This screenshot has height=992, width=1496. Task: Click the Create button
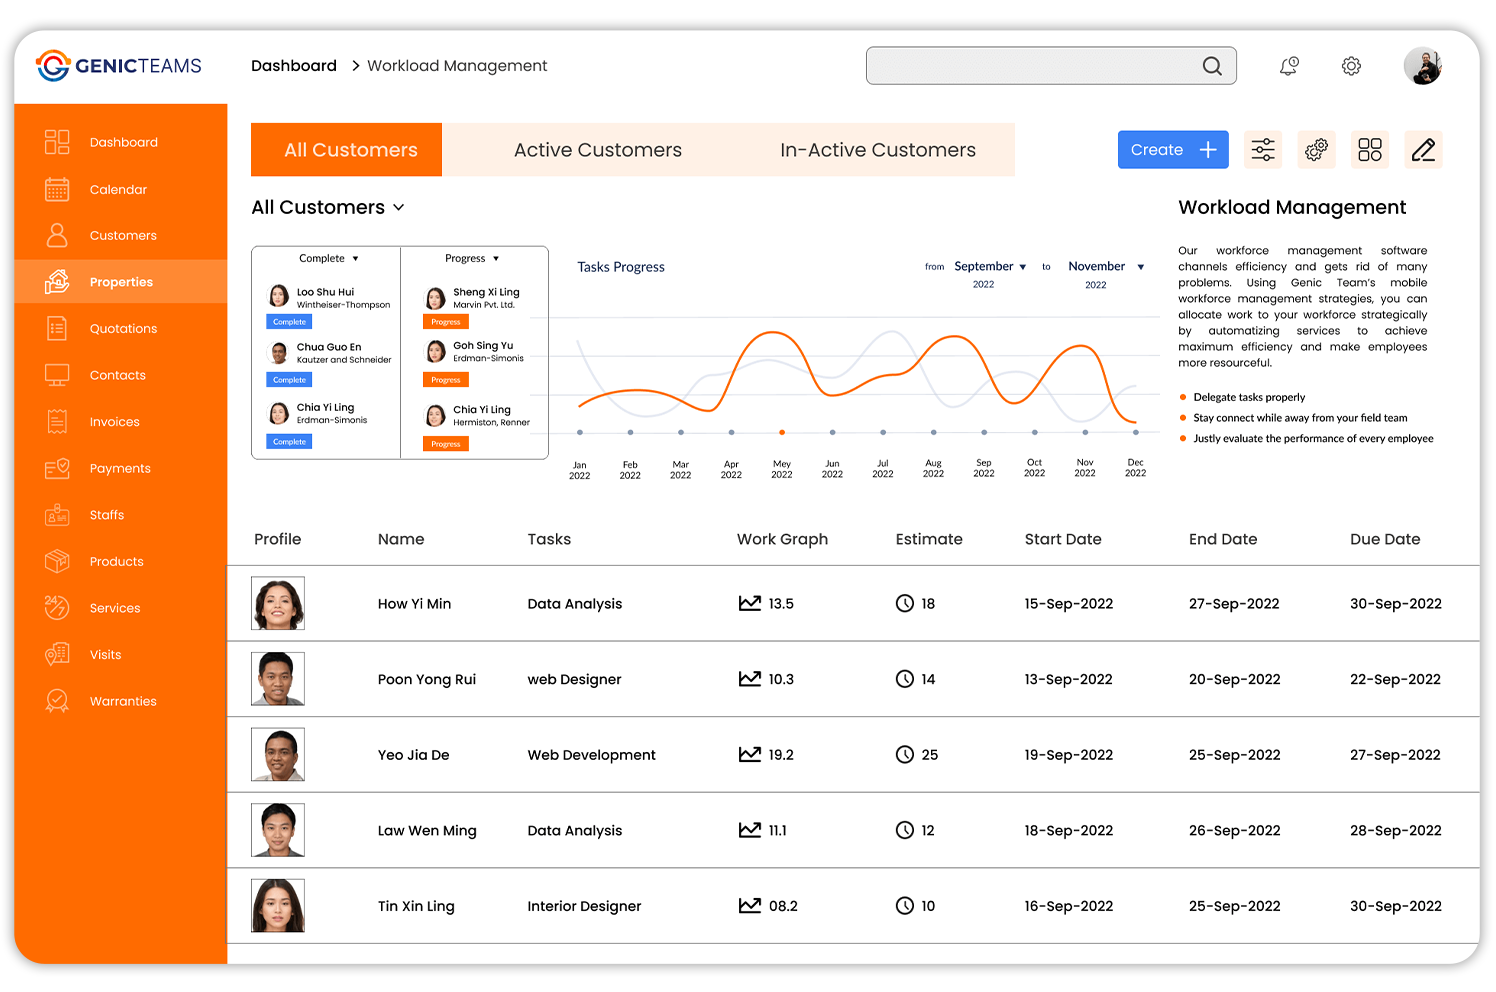[1173, 150]
